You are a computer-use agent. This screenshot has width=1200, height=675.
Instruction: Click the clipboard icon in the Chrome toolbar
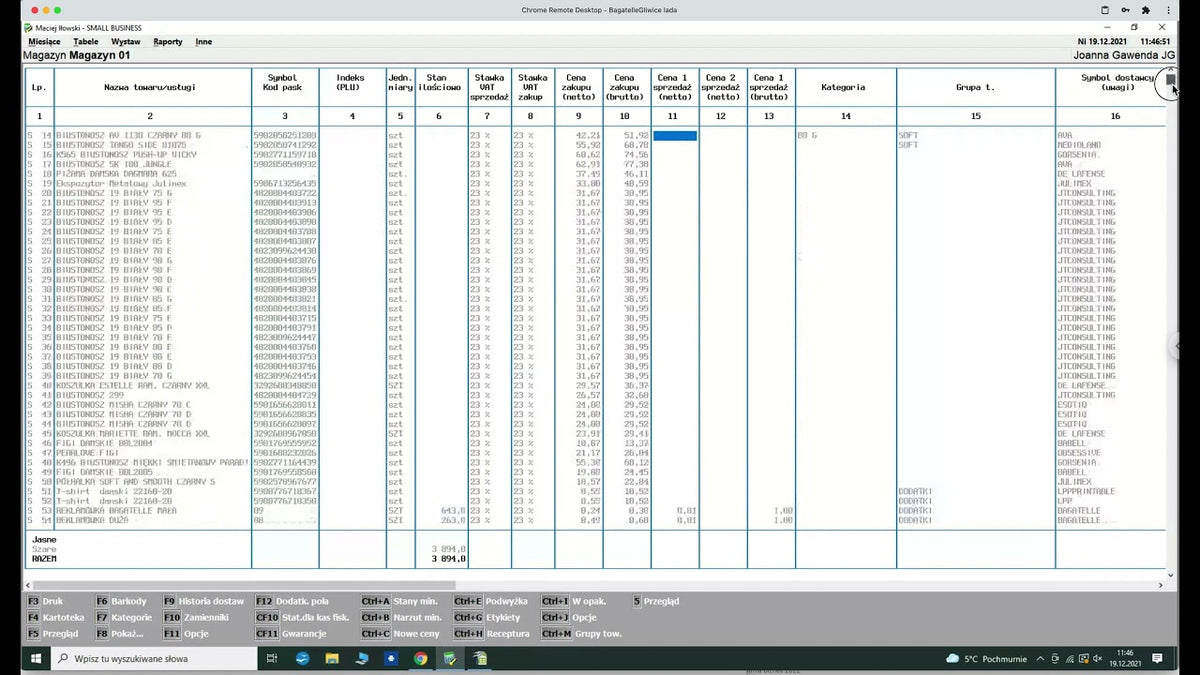click(x=1105, y=10)
